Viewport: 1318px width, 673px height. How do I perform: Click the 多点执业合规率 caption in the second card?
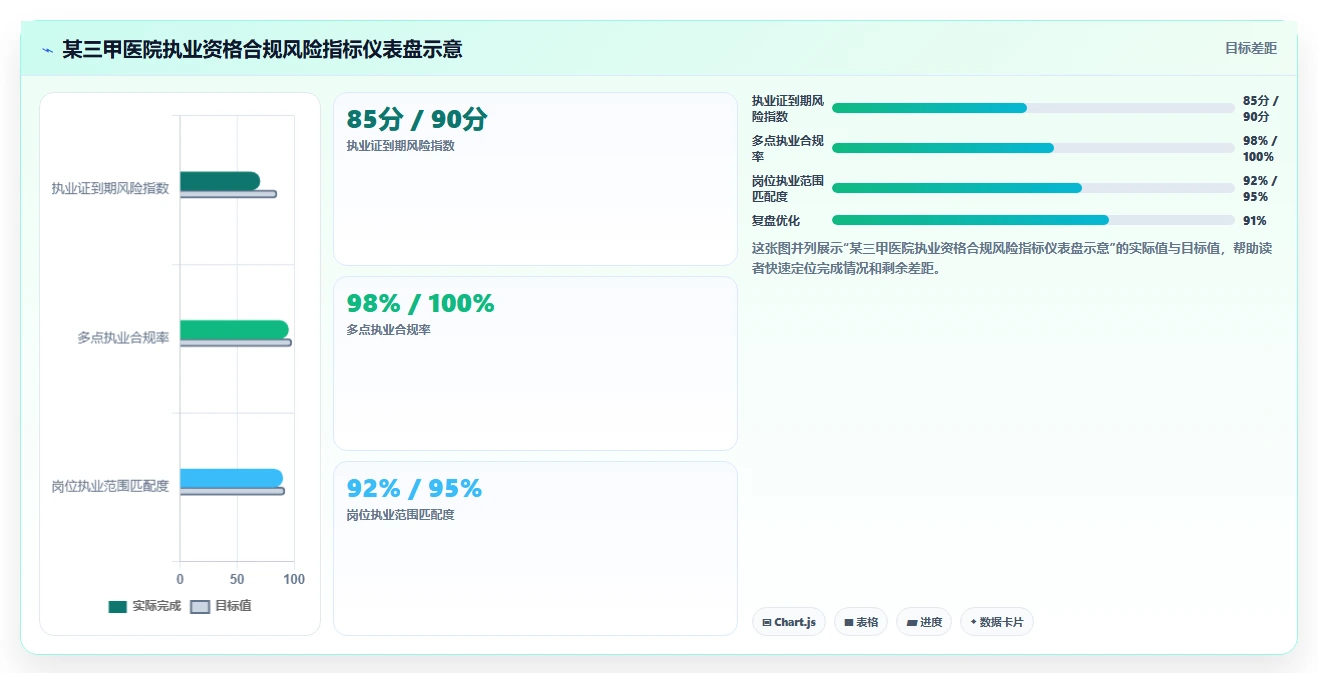click(x=388, y=330)
